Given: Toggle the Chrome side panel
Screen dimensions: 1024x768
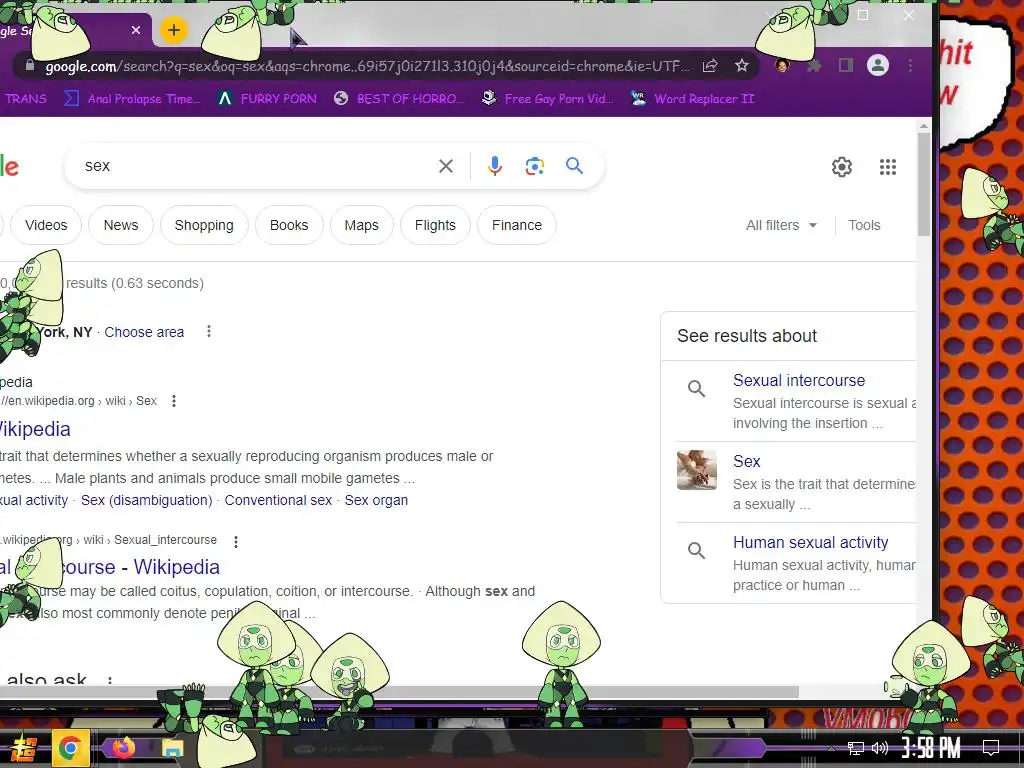Looking at the screenshot, I should 846,65.
